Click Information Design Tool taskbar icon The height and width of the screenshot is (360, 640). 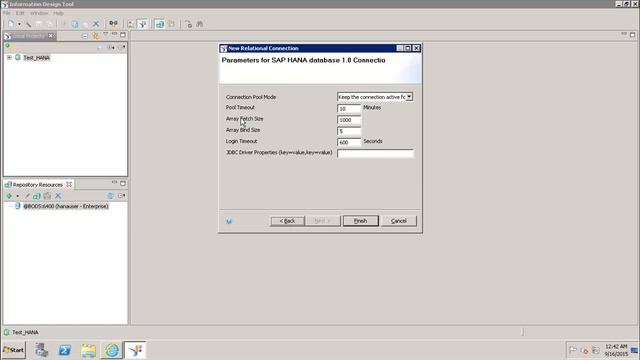click(x=135, y=350)
